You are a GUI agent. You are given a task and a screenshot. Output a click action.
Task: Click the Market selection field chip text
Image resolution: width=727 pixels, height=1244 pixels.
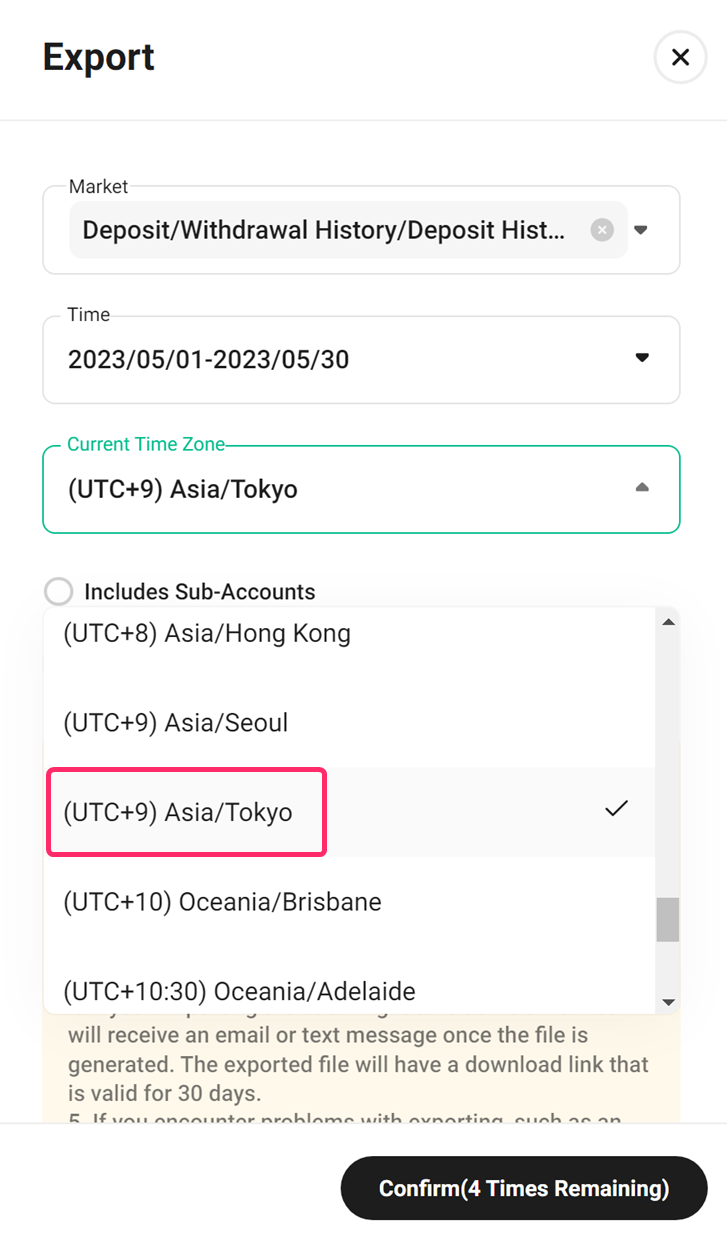click(x=324, y=230)
